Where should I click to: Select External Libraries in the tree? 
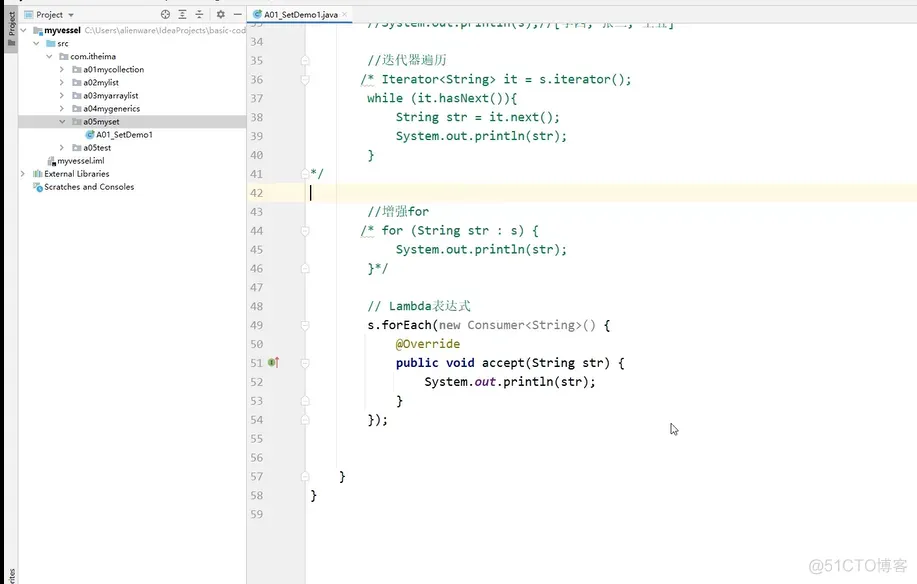tap(77, 174)
